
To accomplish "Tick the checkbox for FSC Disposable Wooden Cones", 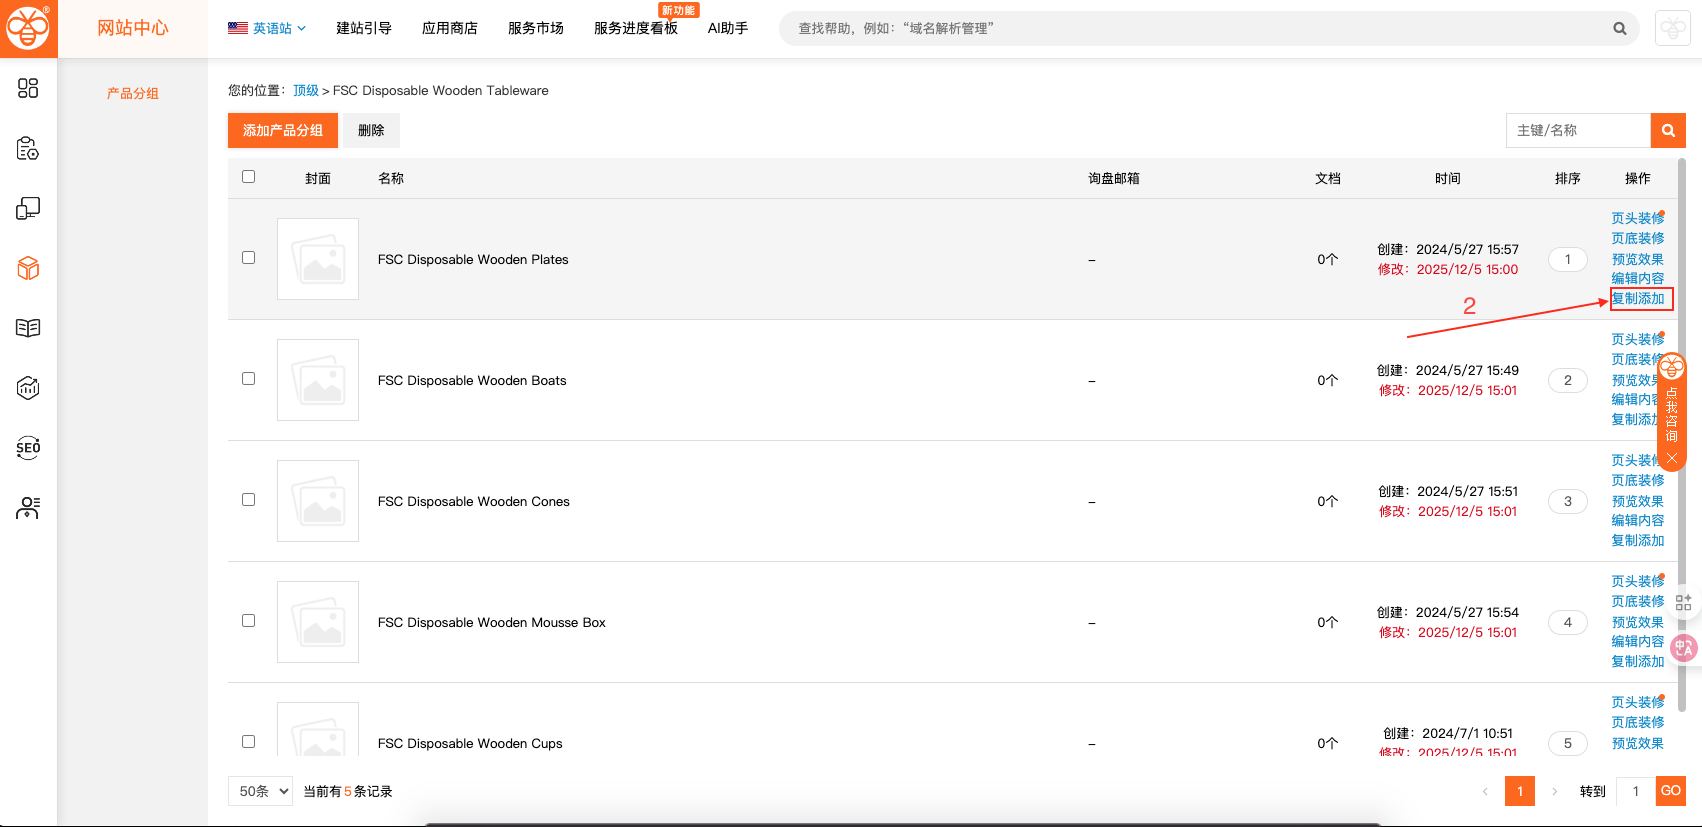I will 249,500.
